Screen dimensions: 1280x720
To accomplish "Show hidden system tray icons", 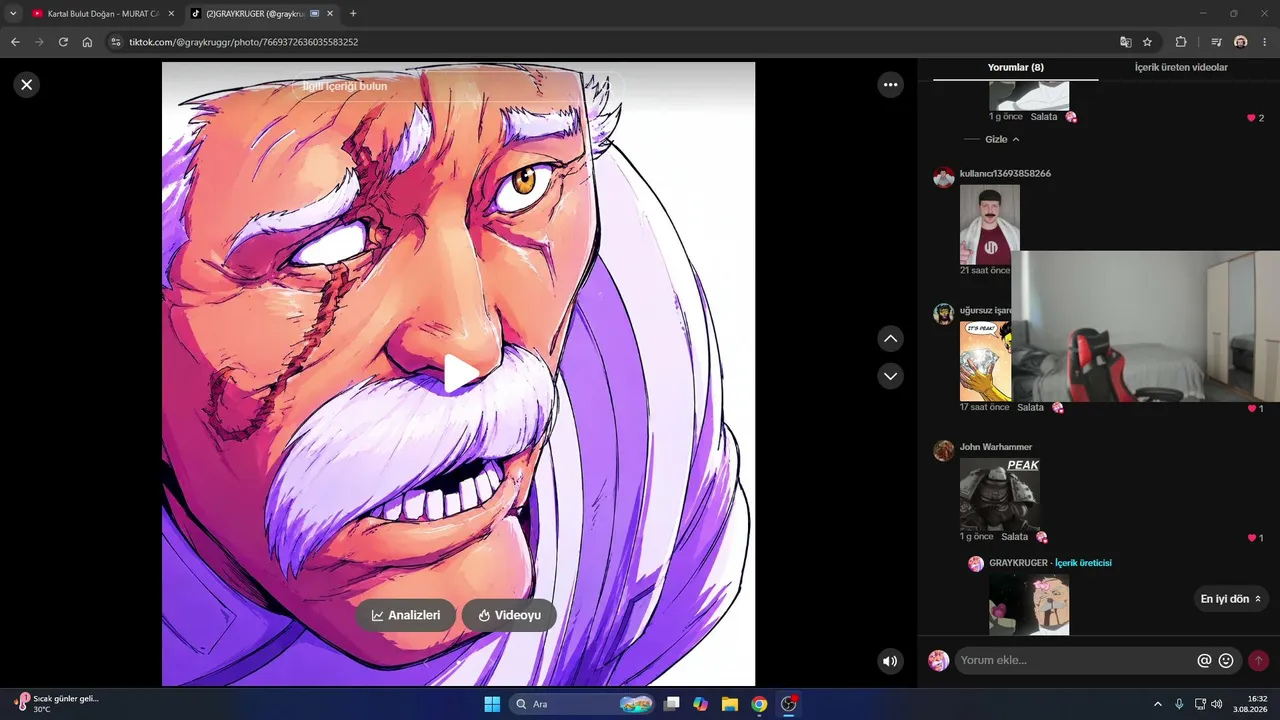I will click(1158, 704).
